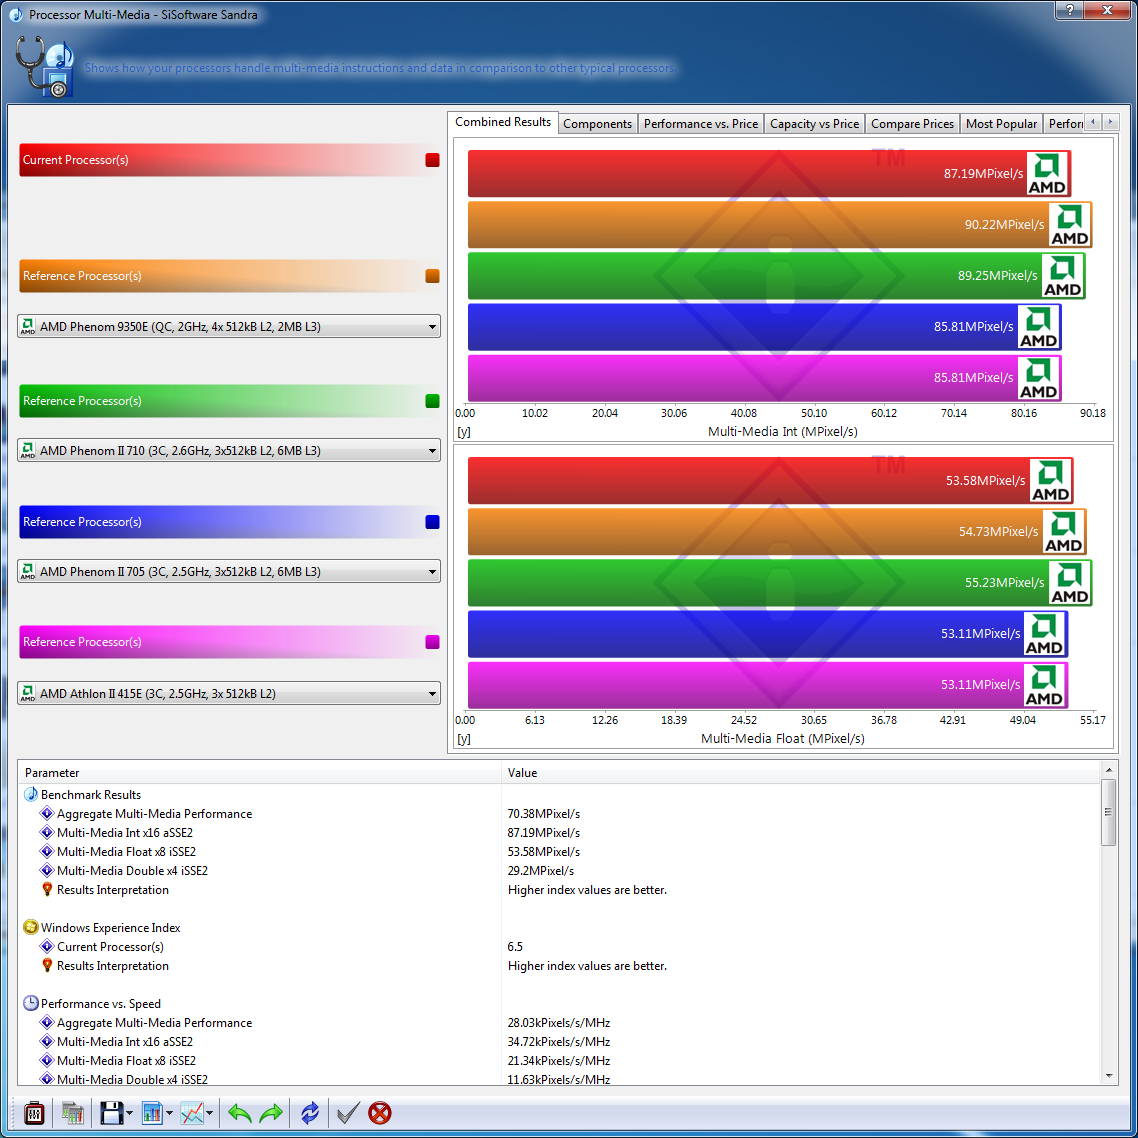The height and width of the screenshot is (1138, 1138).
Task: Open the Capacity vs Price tab
Action: click(814, 124)
